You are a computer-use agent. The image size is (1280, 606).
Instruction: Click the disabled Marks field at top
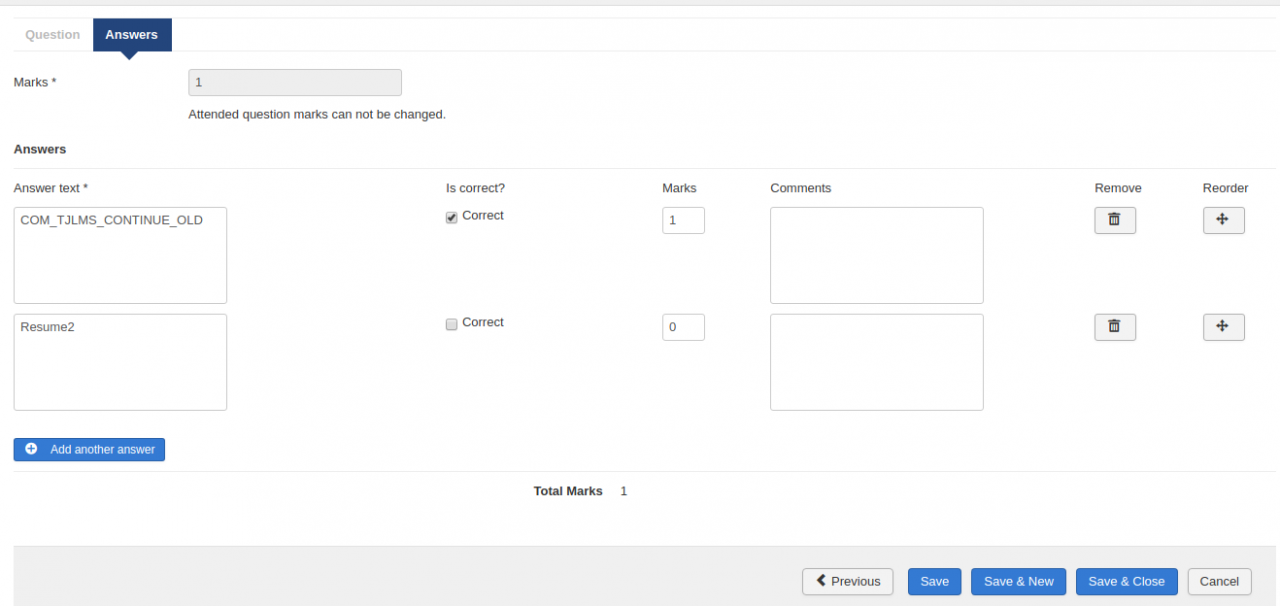coord(295,83)
